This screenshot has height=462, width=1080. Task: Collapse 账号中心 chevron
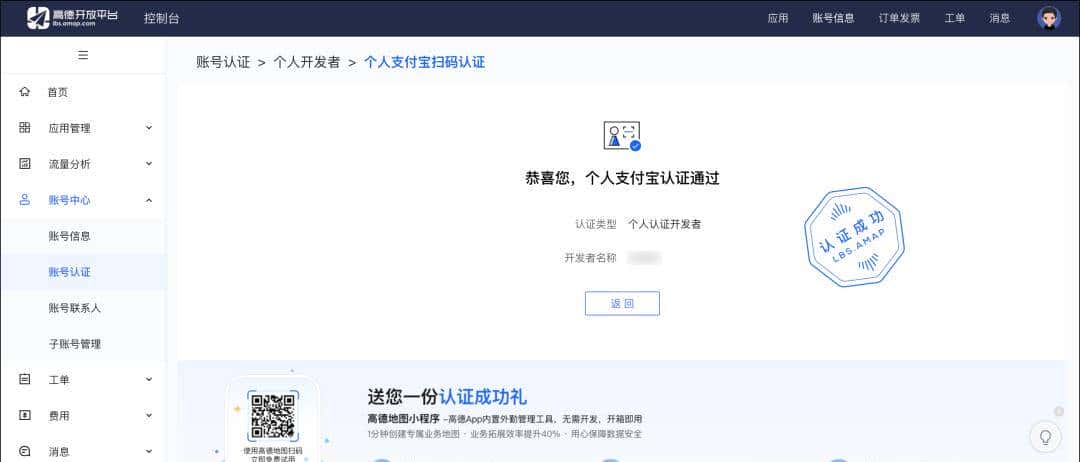point(149,200)
